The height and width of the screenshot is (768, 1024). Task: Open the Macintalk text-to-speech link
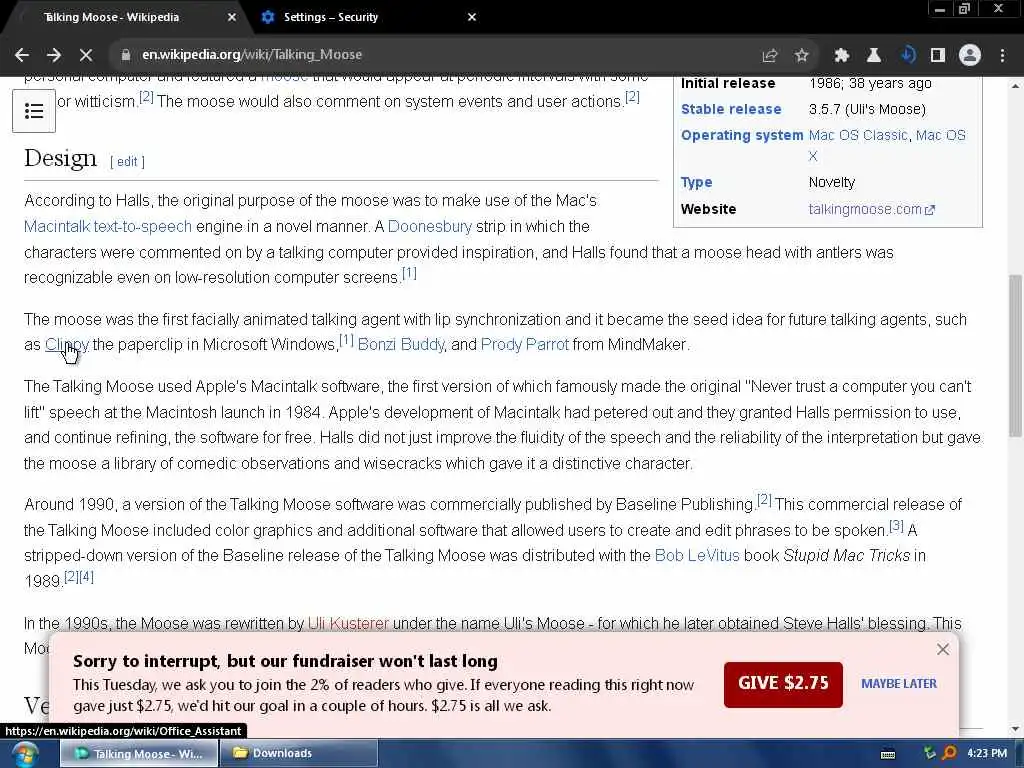click(108, 227)
